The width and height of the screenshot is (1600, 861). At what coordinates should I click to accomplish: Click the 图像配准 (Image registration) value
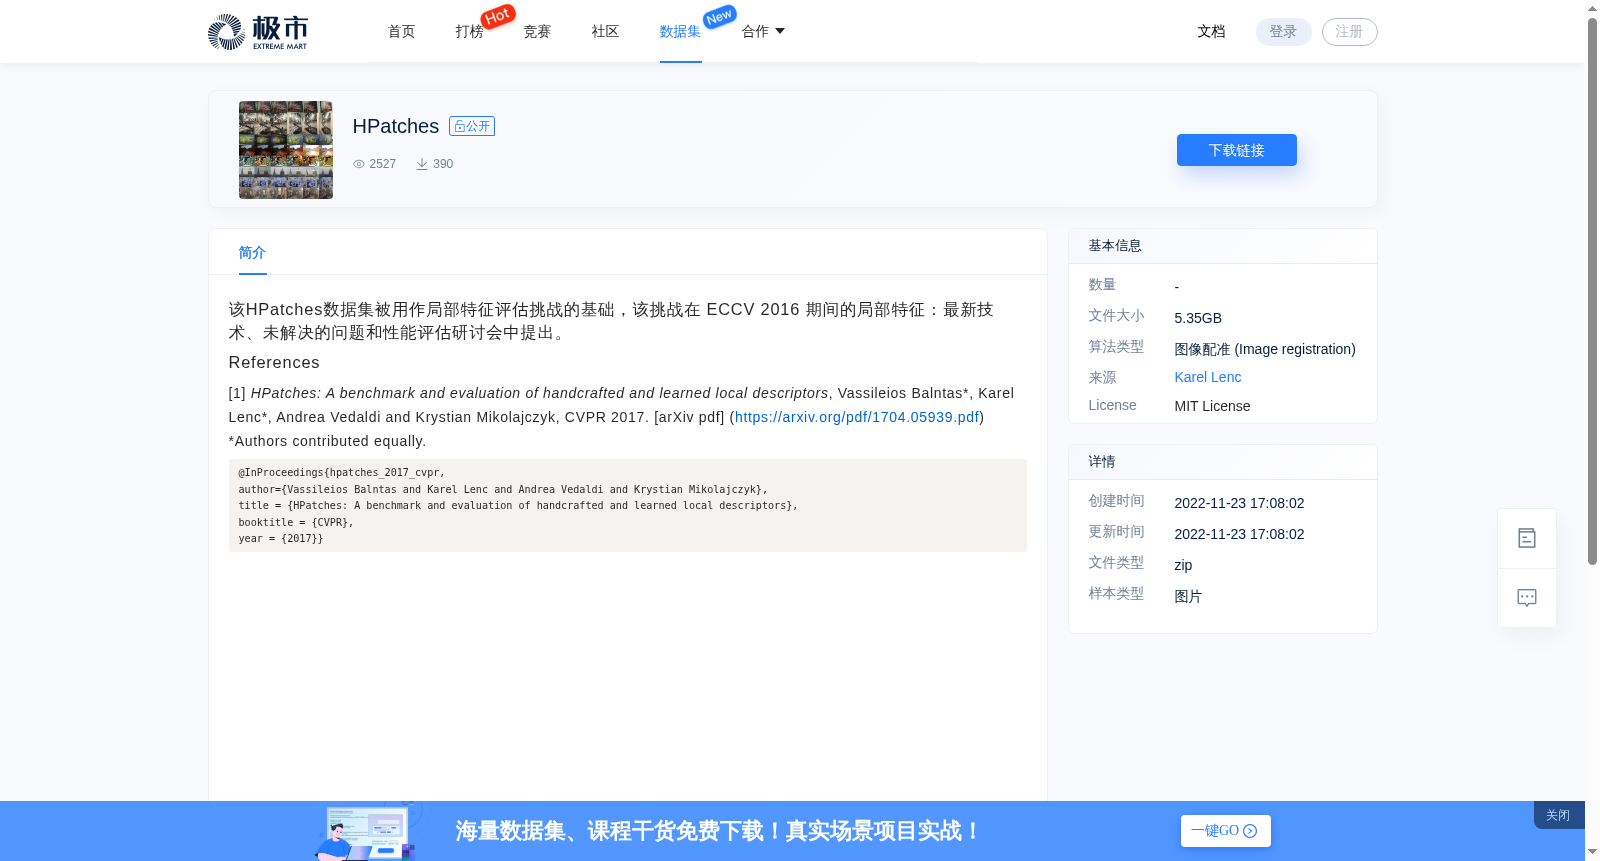click(x=1265, y=349)
